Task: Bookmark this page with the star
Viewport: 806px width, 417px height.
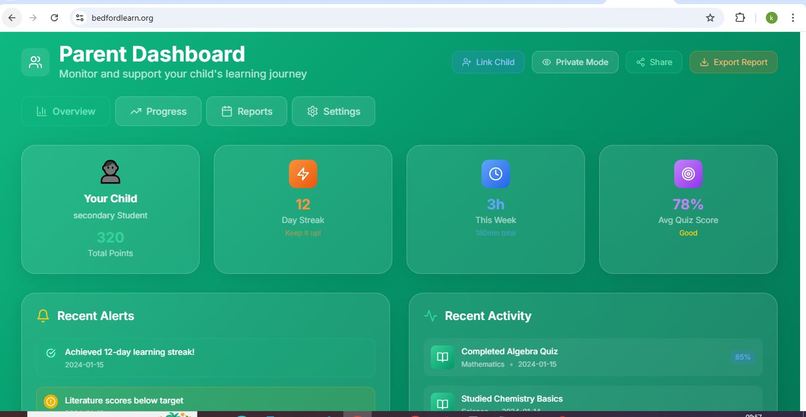Action: [710, 18]
